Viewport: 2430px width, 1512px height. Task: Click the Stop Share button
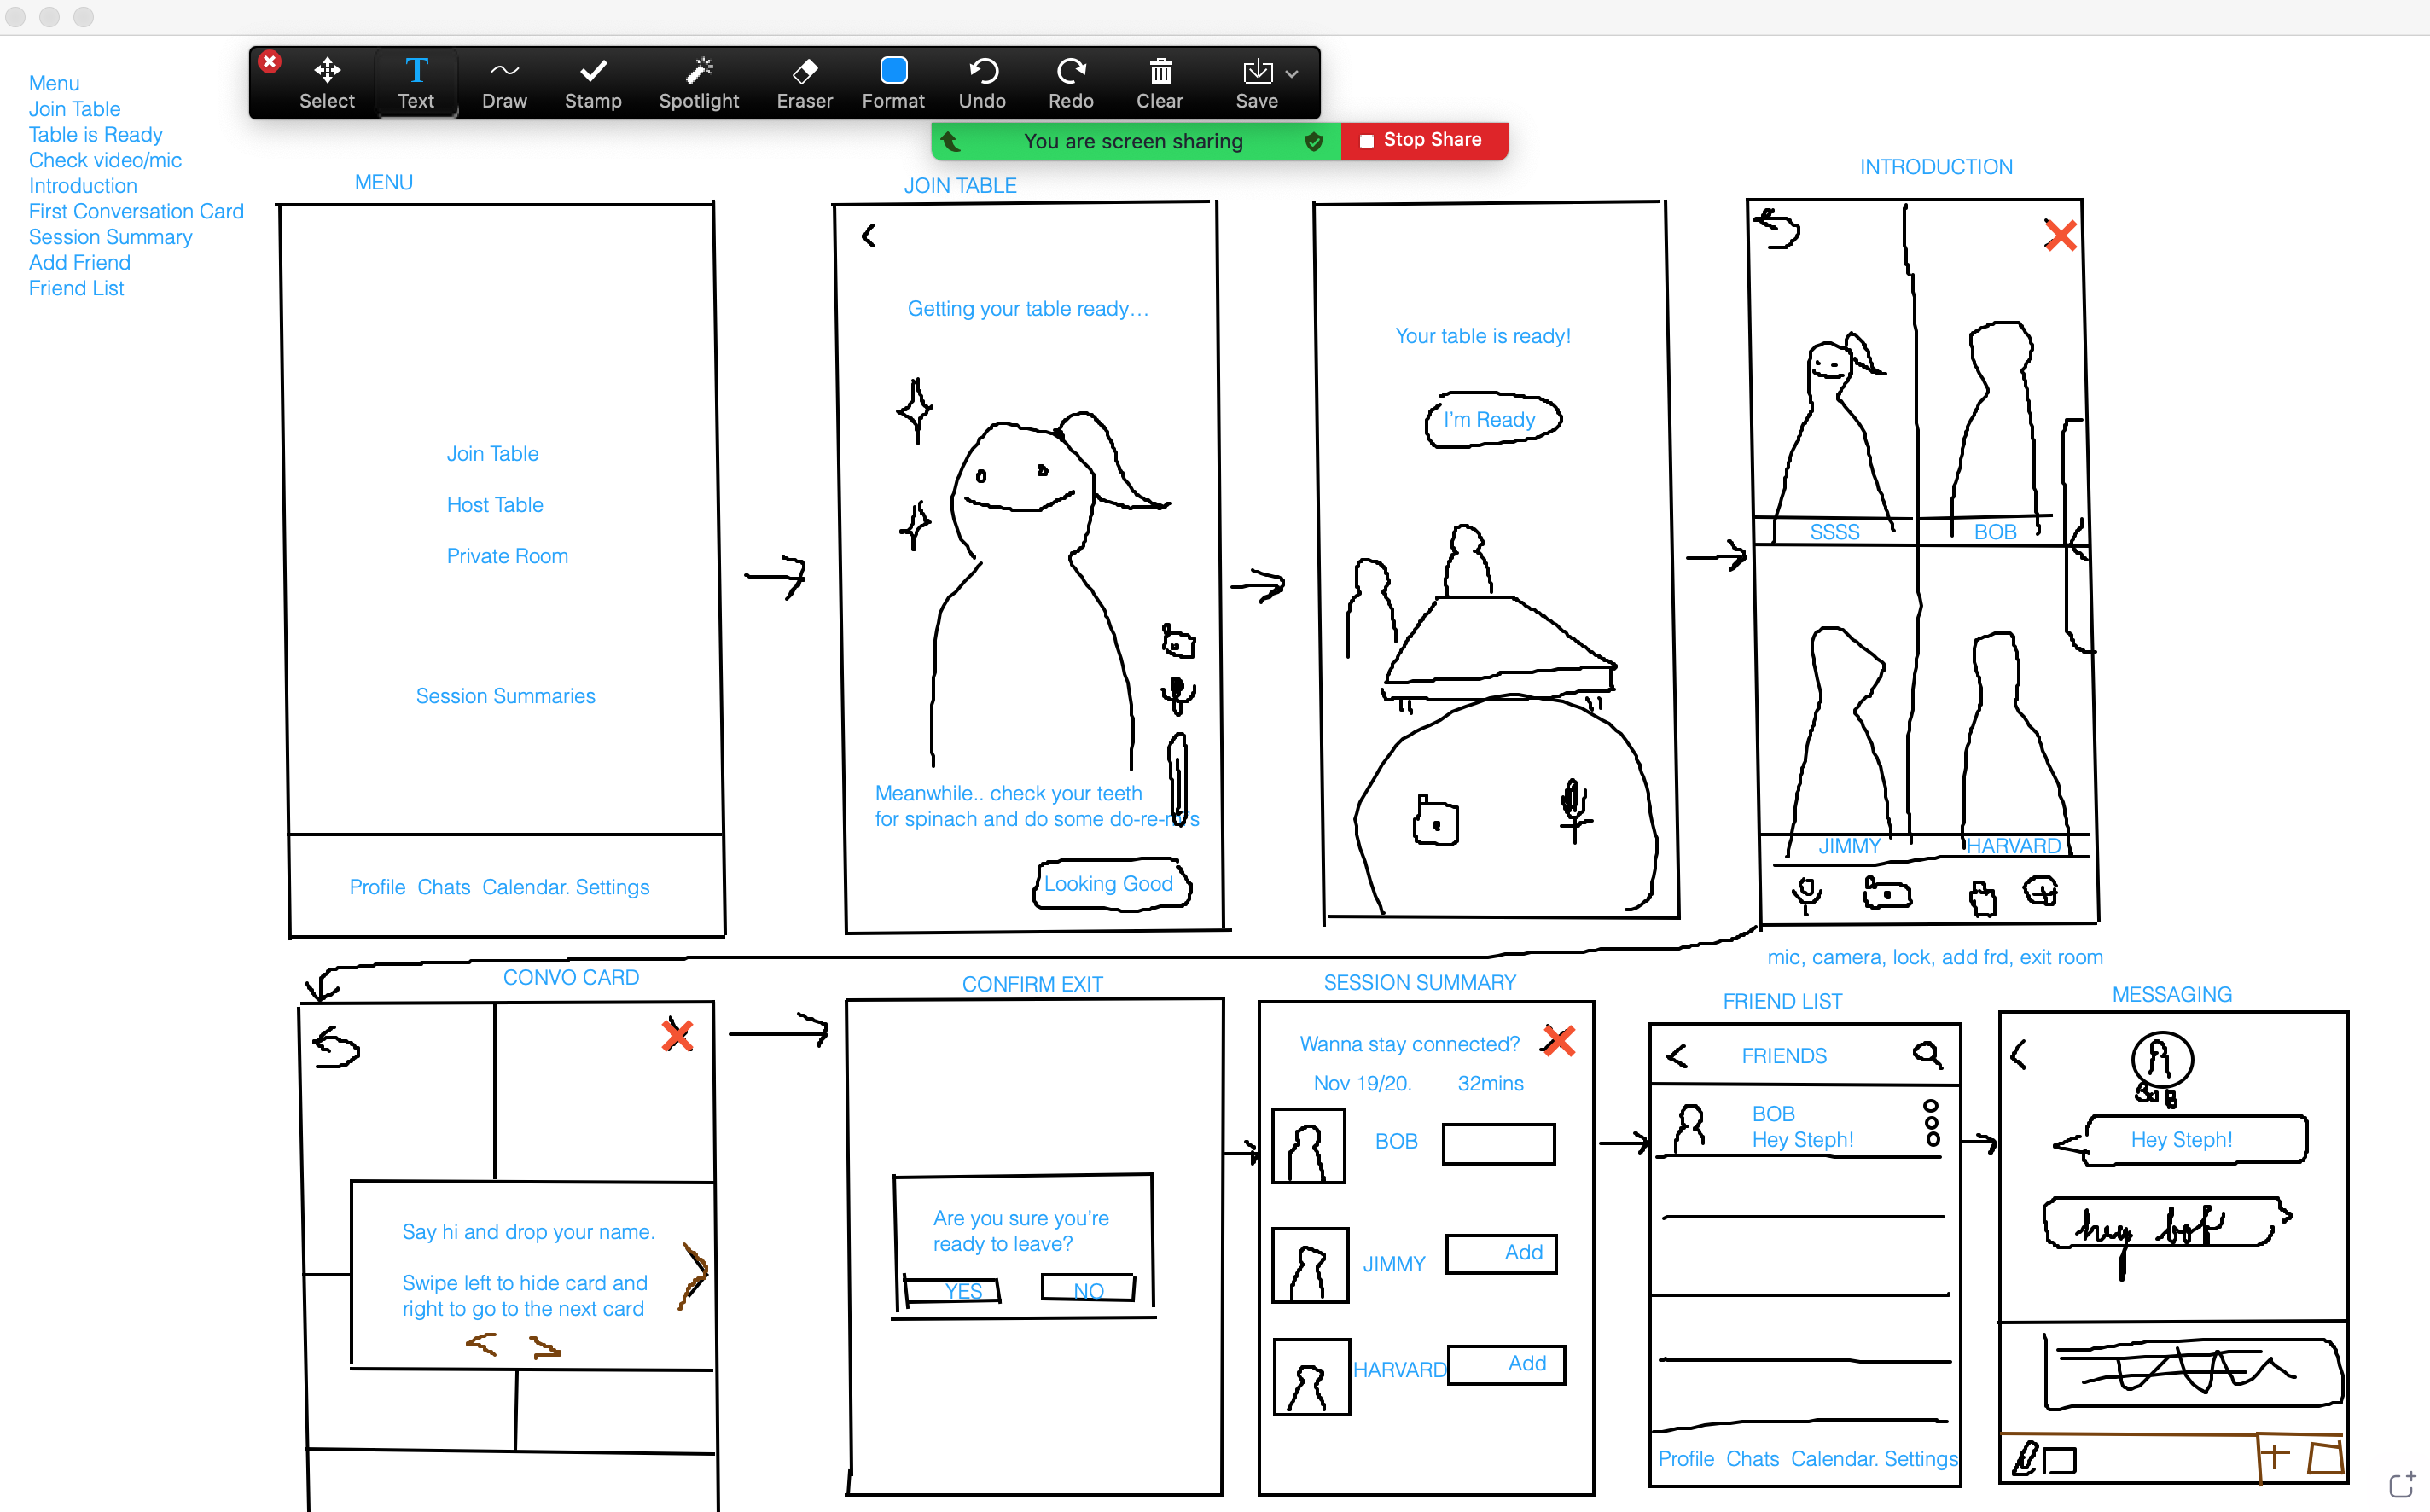tap(1423, 140)
